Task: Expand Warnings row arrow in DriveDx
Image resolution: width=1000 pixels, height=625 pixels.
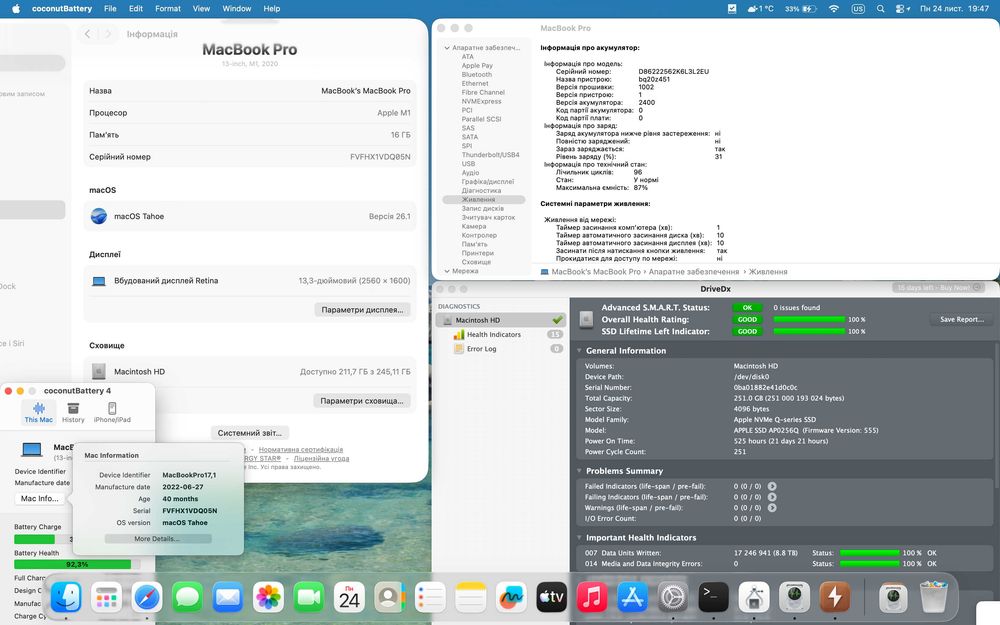Action: 772,508
